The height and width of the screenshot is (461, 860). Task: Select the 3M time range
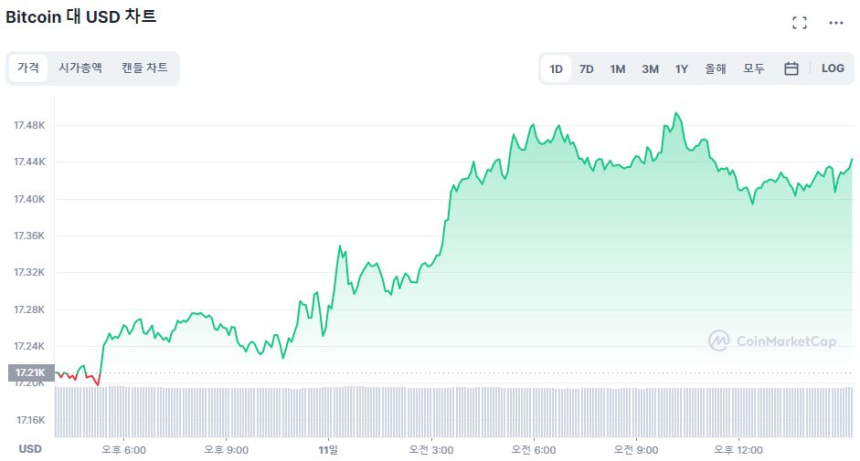650,69
